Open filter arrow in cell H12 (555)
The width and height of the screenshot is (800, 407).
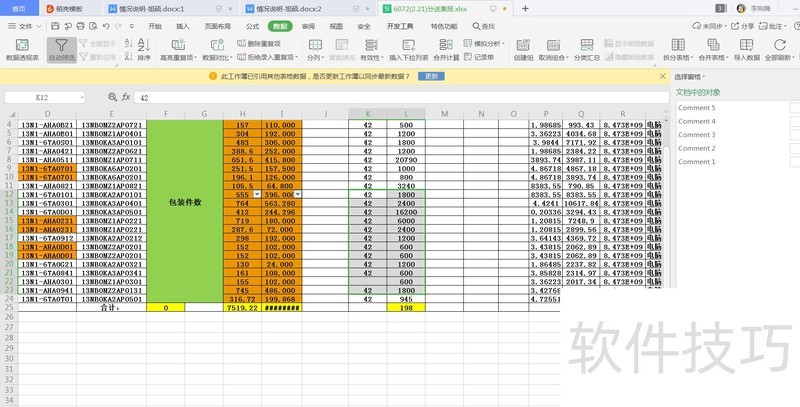point(258,194)
